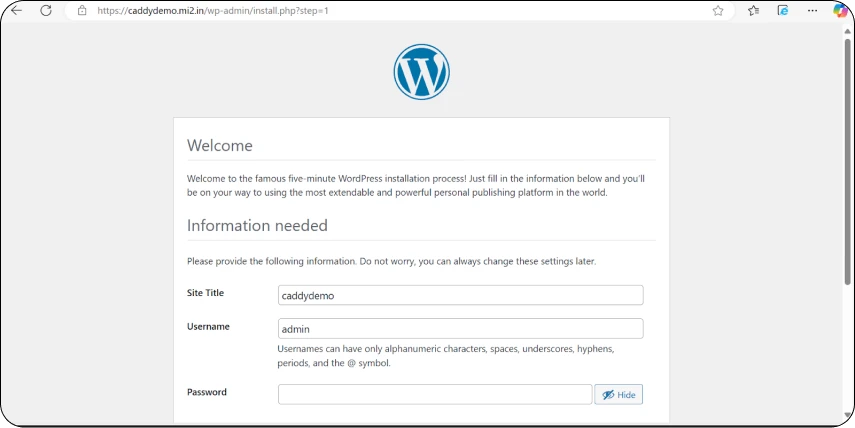This screenshot has height=428, width=855.
Task: Bookmark this page with the star icon
Action: 718,10
